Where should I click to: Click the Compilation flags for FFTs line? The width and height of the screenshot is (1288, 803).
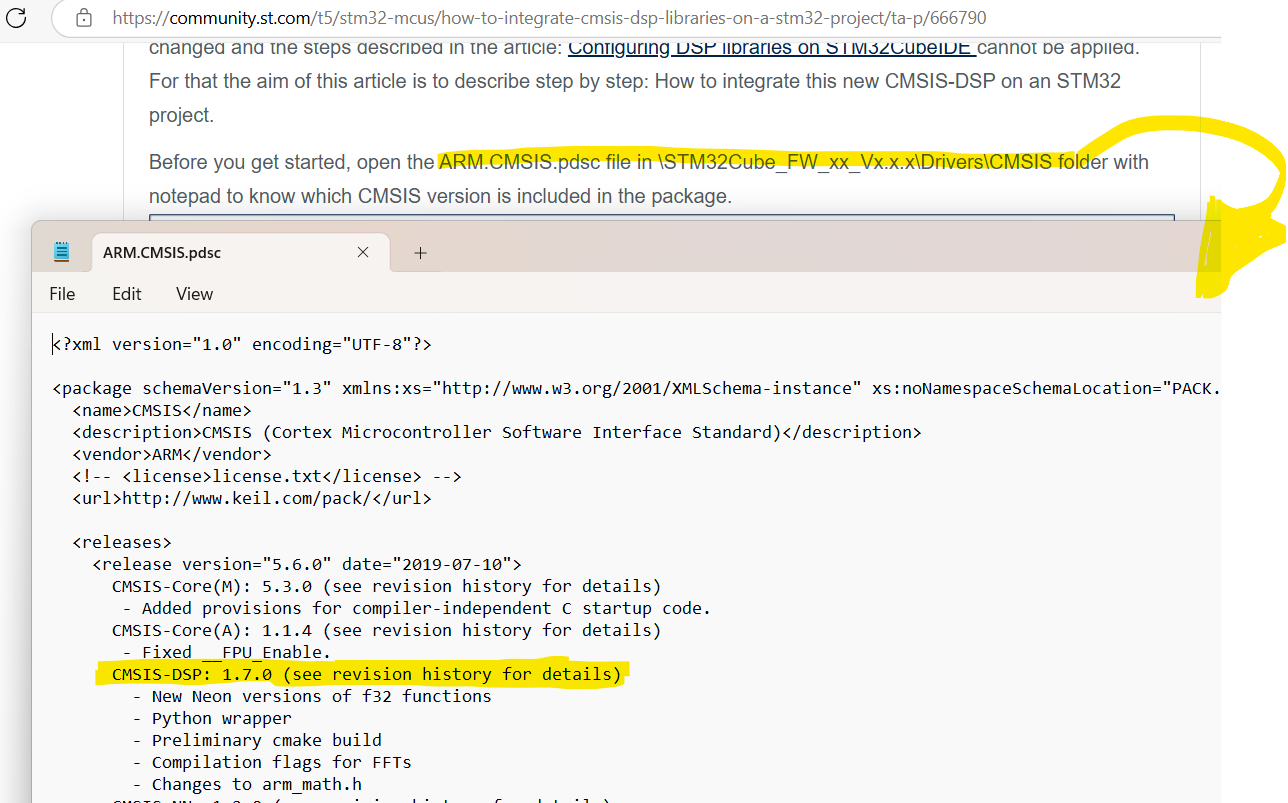[272, 762]
